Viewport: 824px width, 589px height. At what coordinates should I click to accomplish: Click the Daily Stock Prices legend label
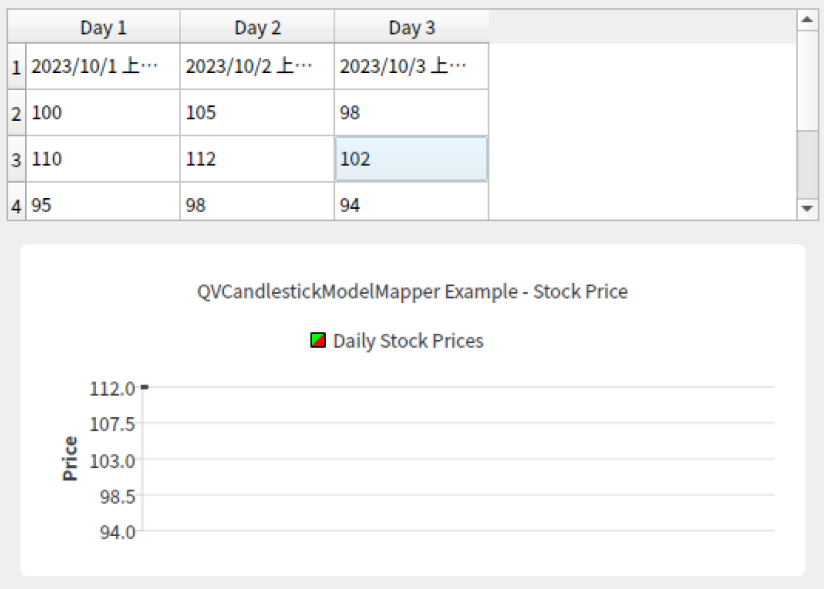pos(408,341)
